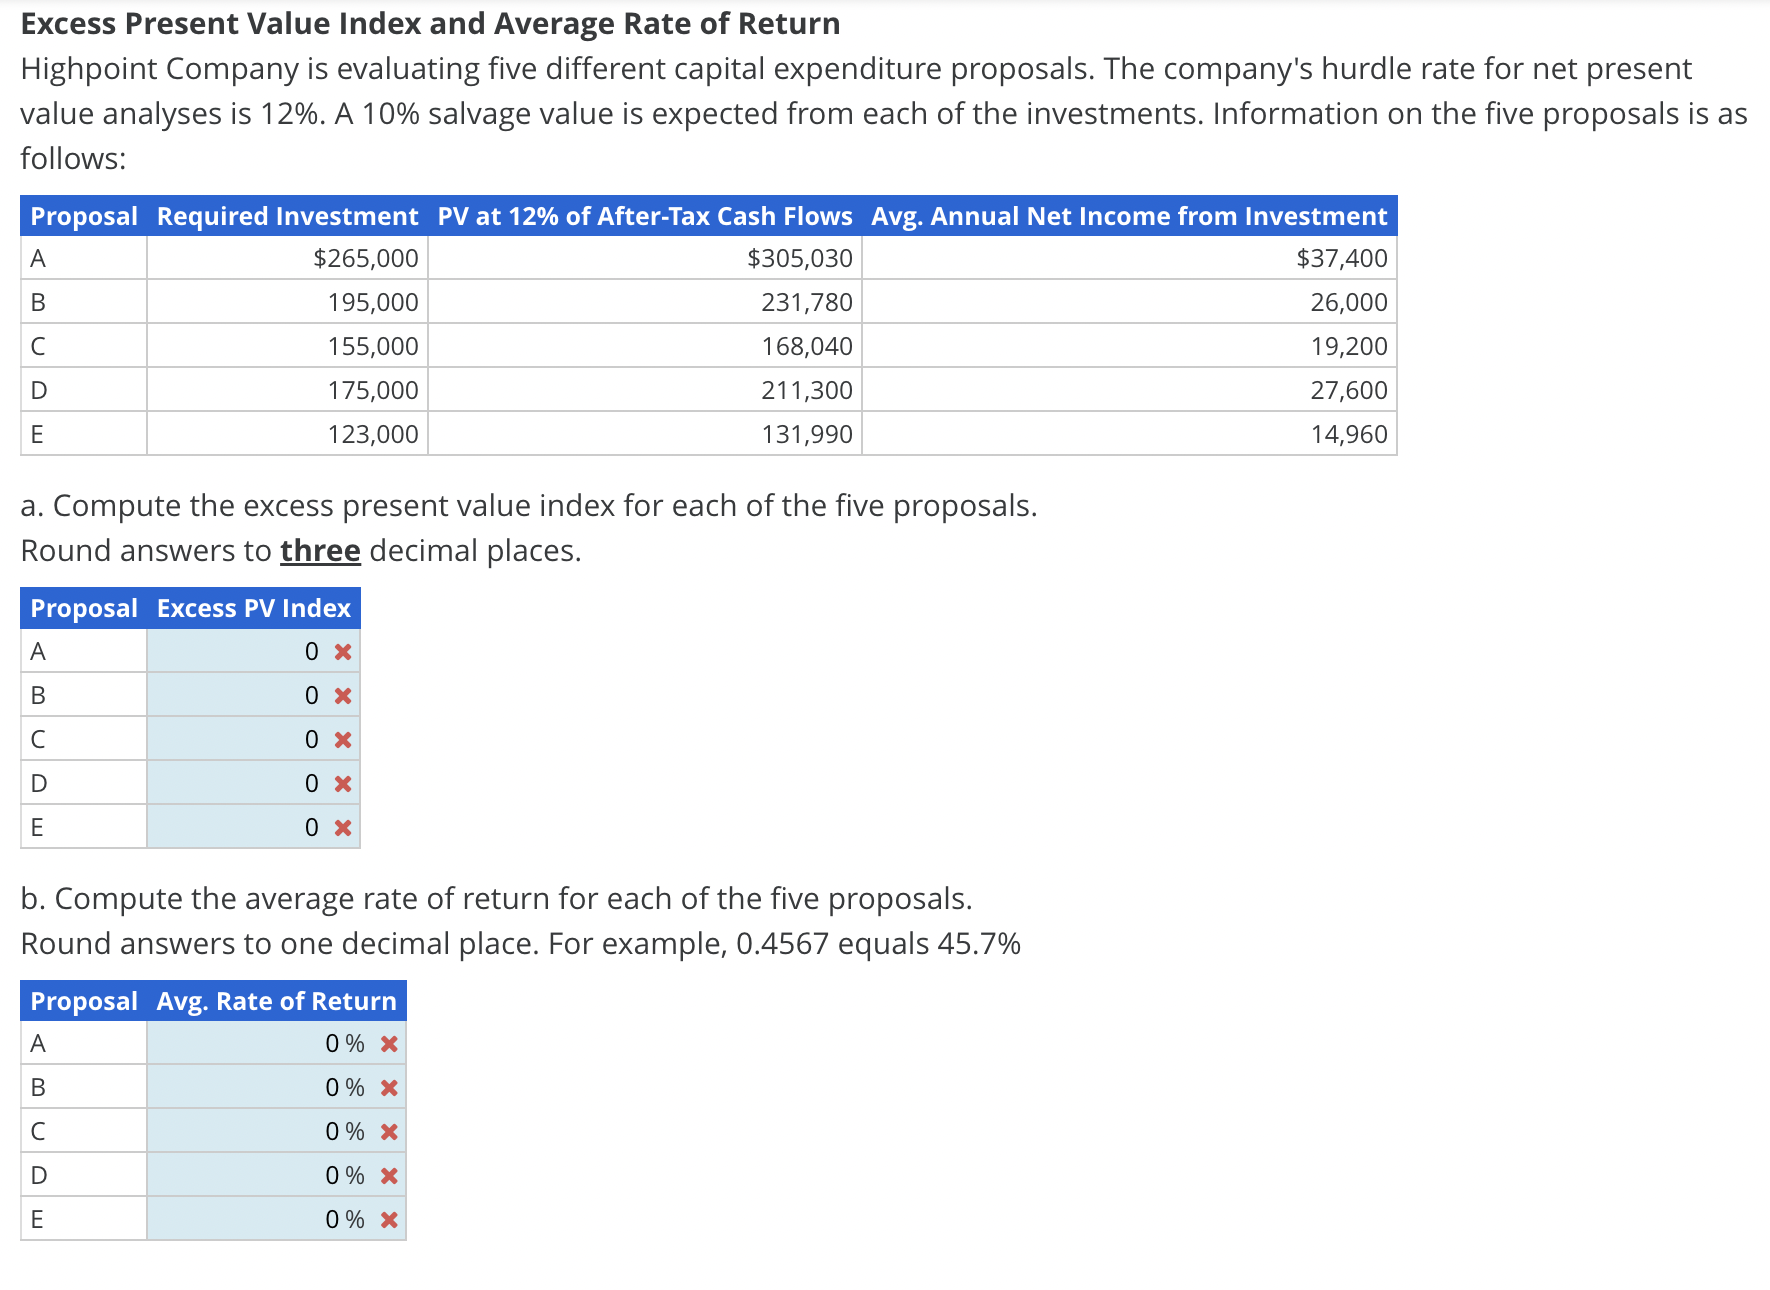The height and width of the screenshot is (1290, 1770).
Task: Click the red X beside Proposal E's rate of return
Action: click(x=389, y=1219)
